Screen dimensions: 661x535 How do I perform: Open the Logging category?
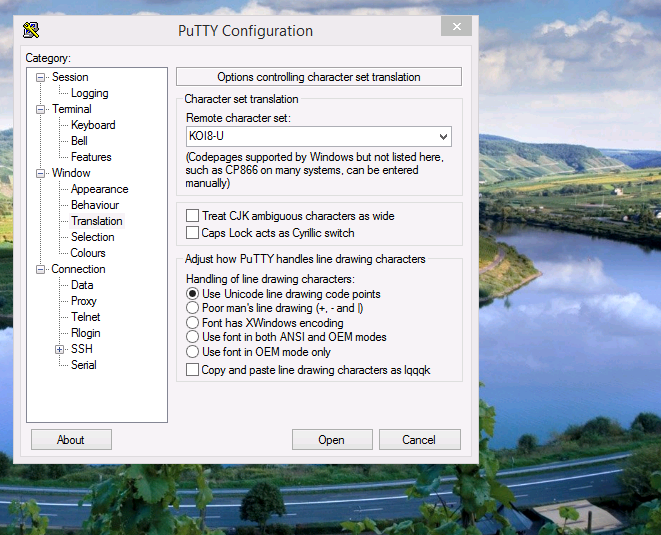(89, 93)
